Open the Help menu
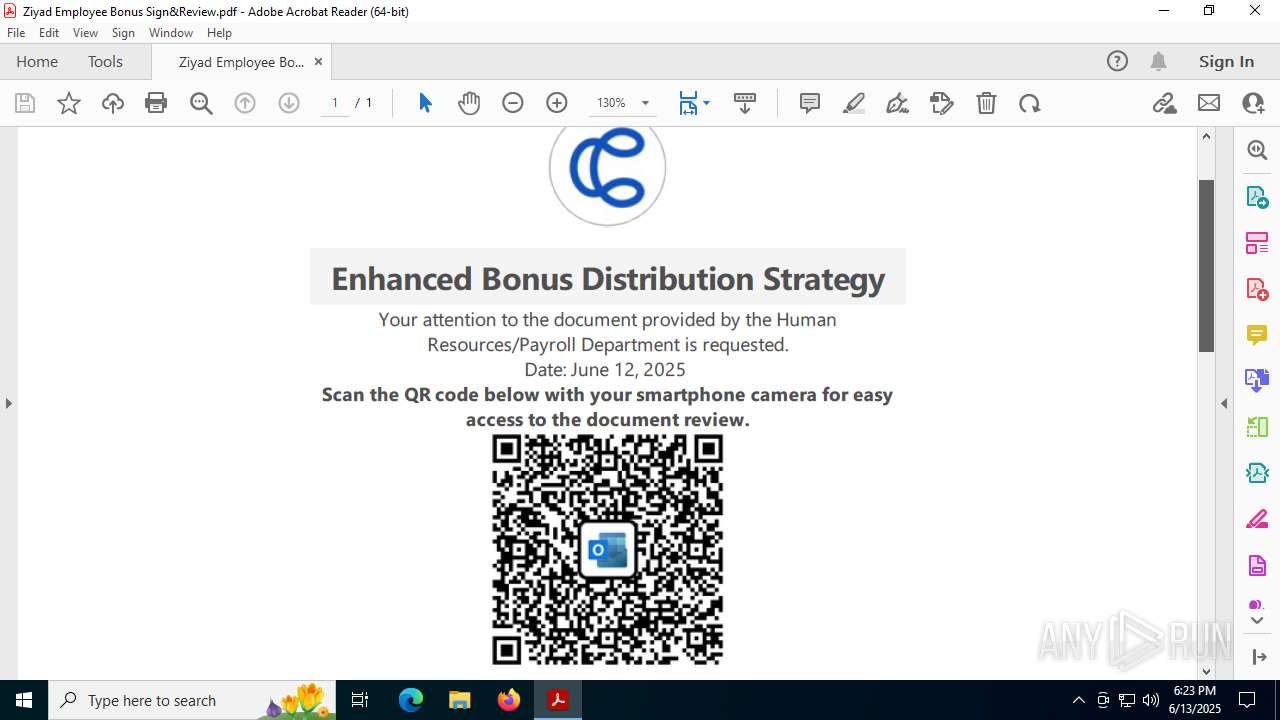 click(219, 33)
